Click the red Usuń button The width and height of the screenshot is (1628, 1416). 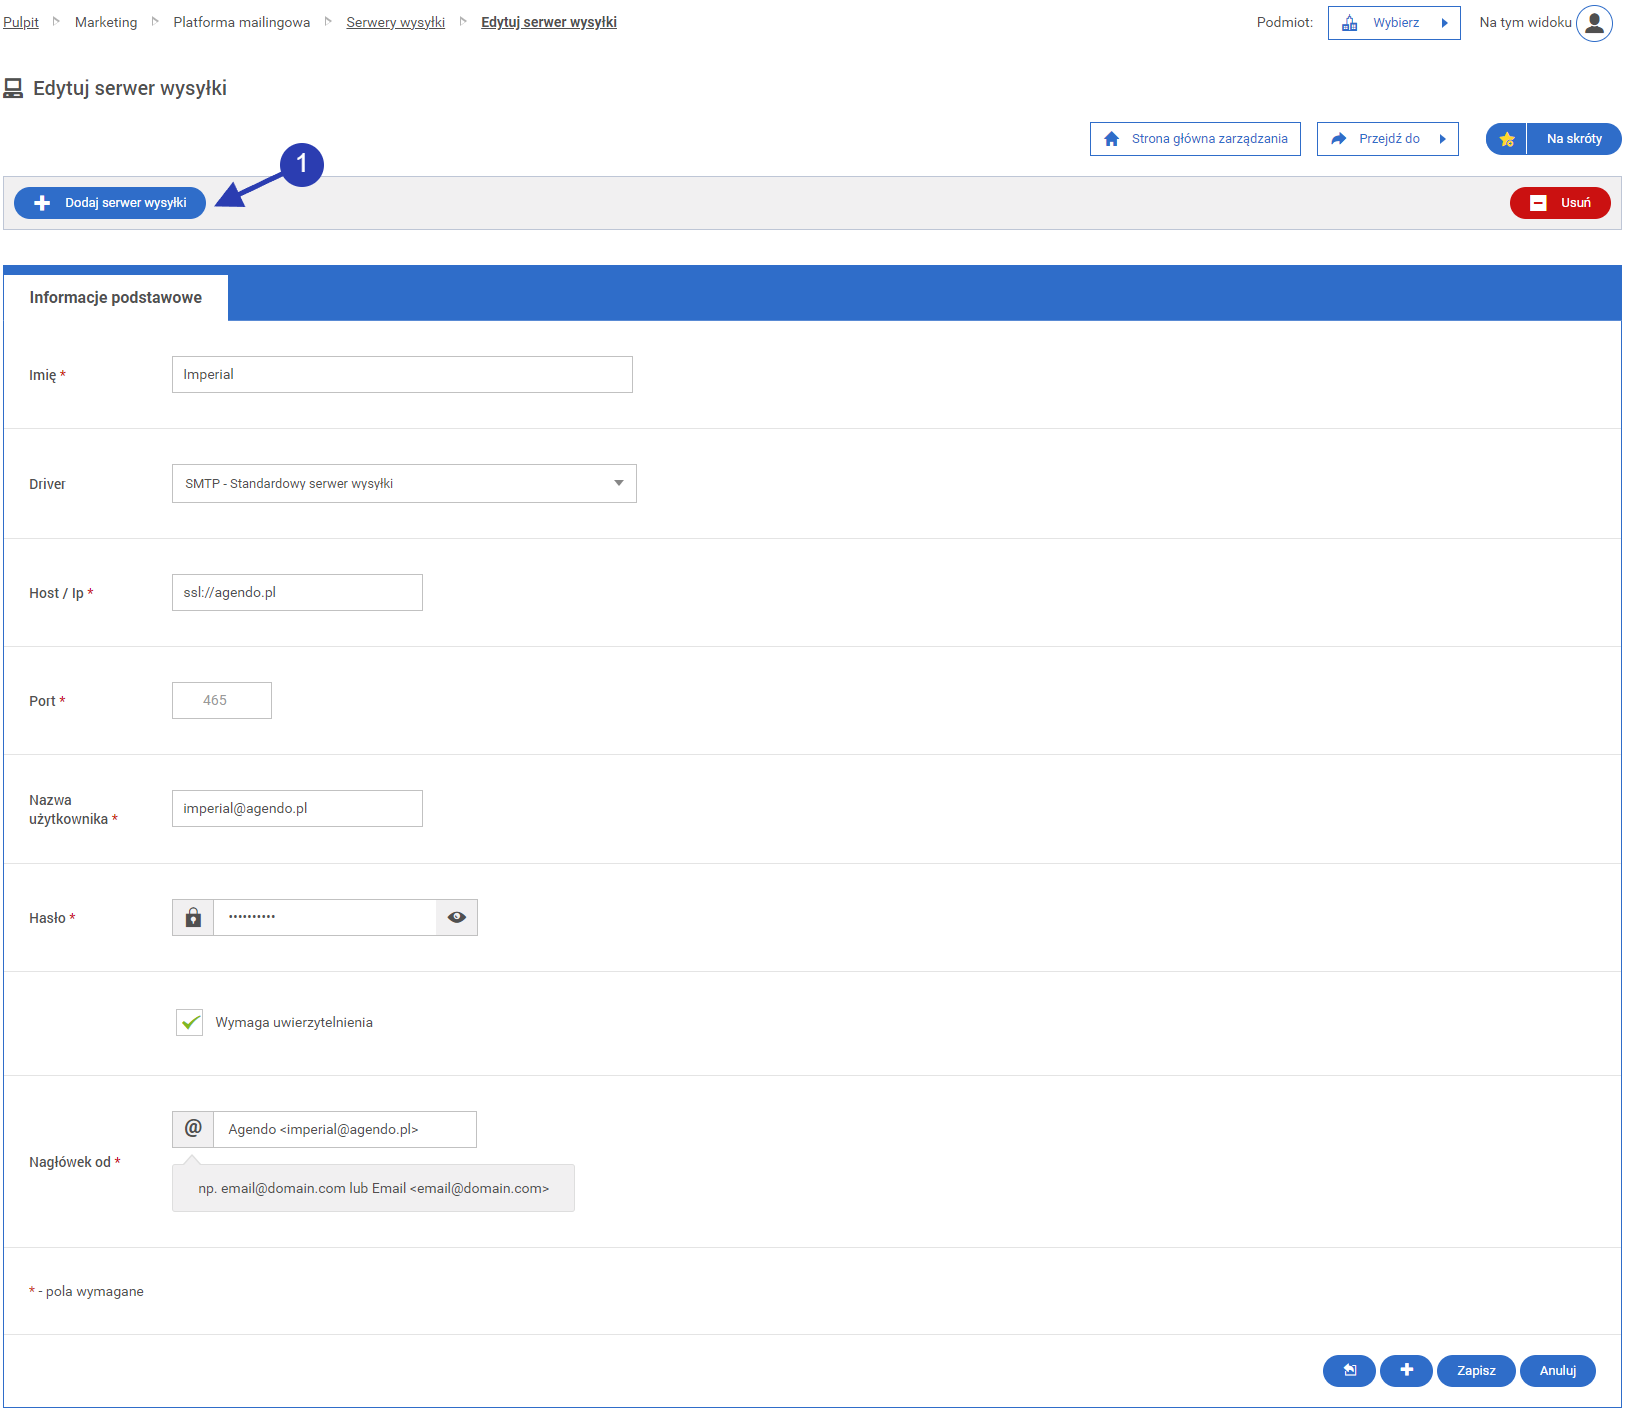point(1560,203)
